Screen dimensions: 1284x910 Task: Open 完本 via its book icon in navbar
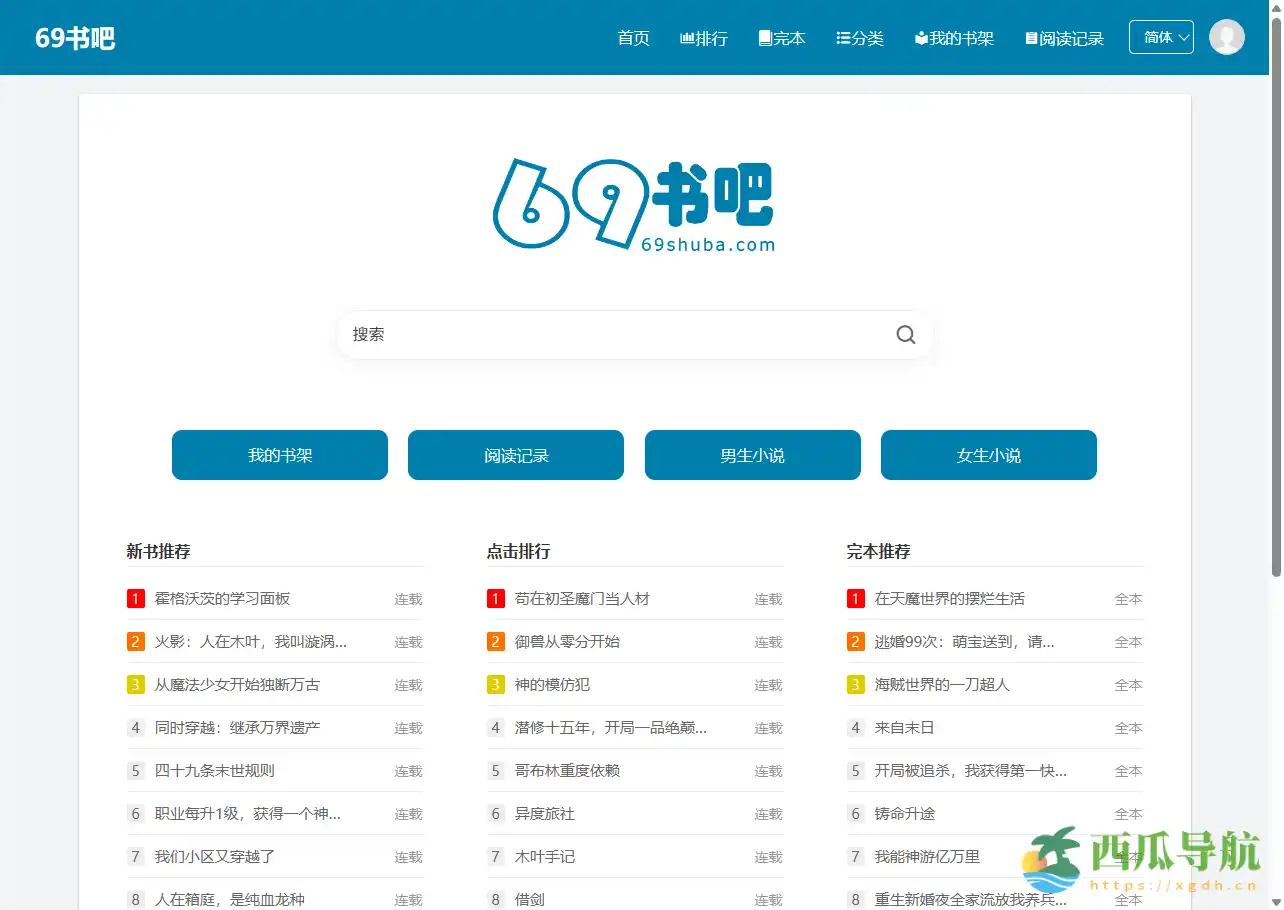click(764, 37)
